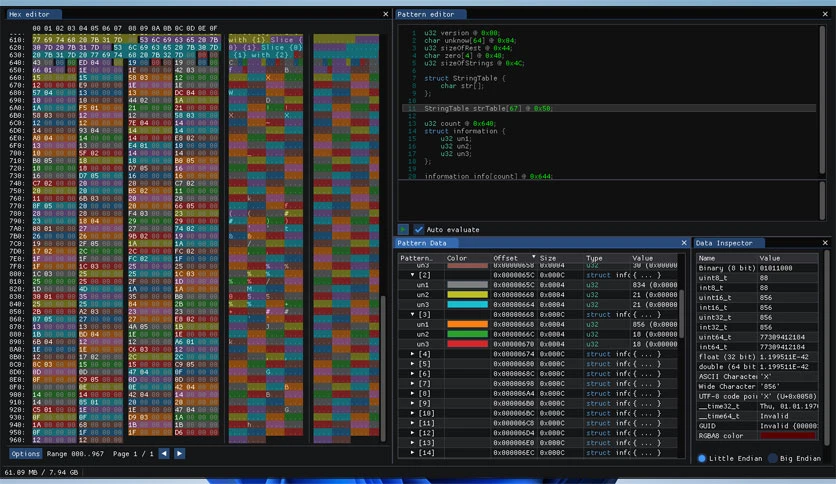
Task: Expand the [10] struct entry
Action: coord(412,413)
